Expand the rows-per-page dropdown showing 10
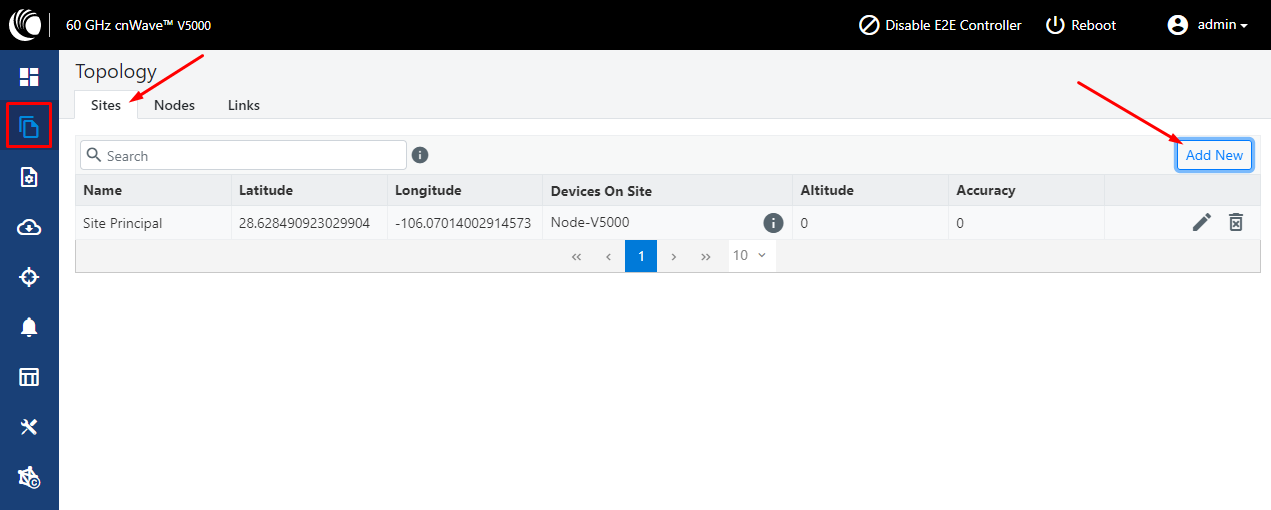The width and height of the screenshot is (1271, 510). [751, 255]
